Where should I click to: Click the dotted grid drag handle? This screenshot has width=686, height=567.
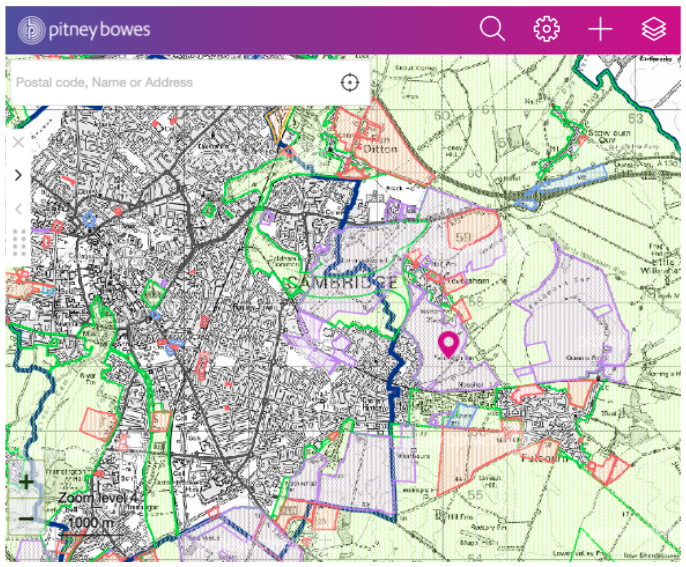pyautogui.click(x=18, y=243)
